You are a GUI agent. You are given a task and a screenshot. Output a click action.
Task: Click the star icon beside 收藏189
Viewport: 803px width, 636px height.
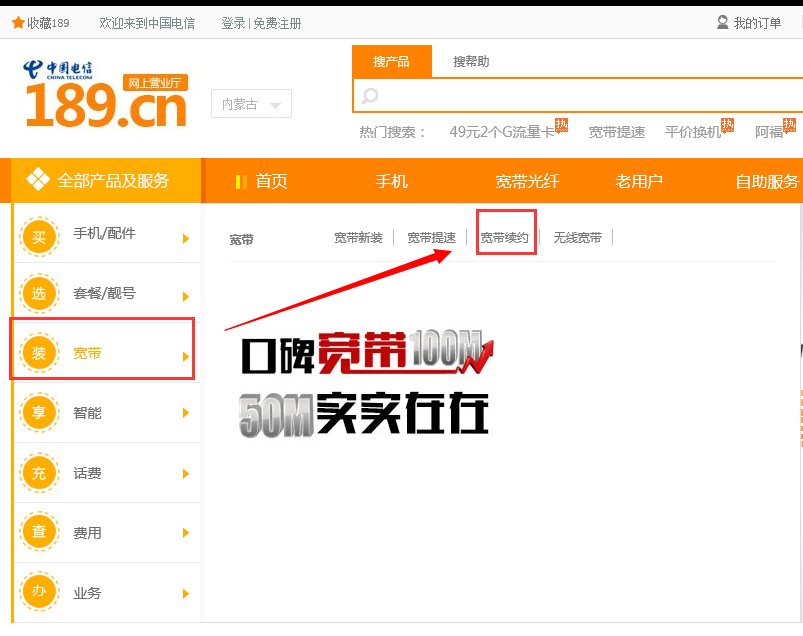click(x=17, y=21)
